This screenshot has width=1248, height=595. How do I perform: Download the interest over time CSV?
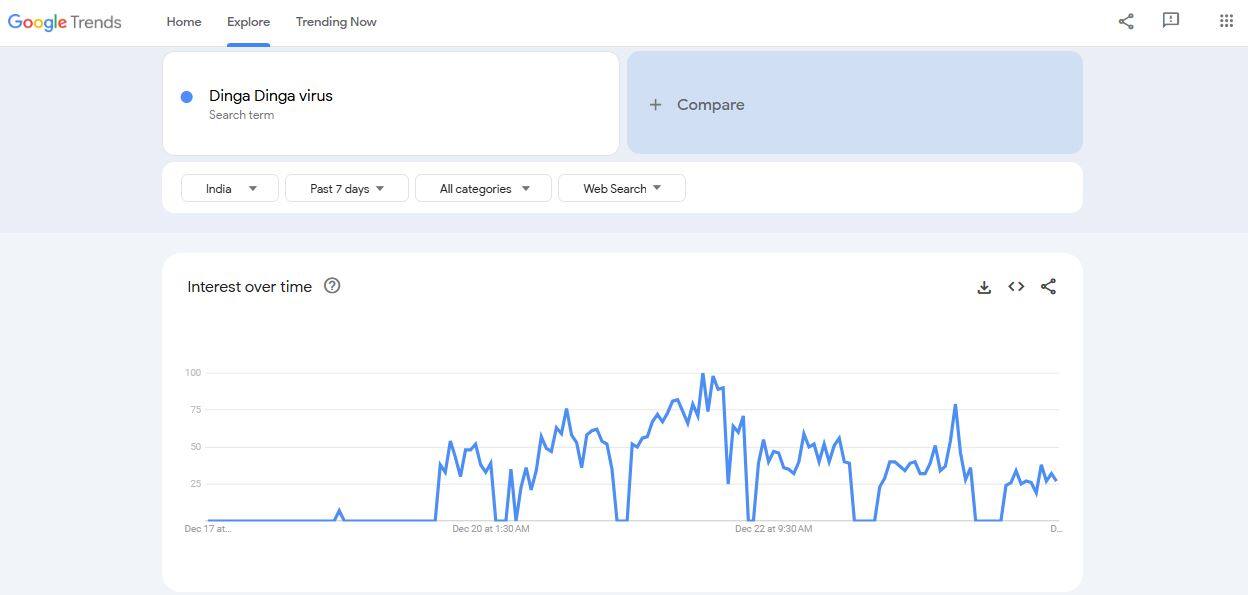[x=984, y=287]
